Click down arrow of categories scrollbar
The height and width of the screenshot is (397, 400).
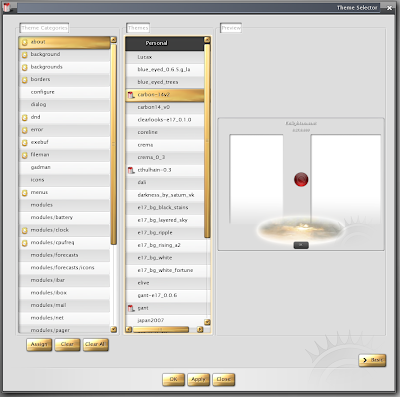pyautogui.click(x=113, y=329)
